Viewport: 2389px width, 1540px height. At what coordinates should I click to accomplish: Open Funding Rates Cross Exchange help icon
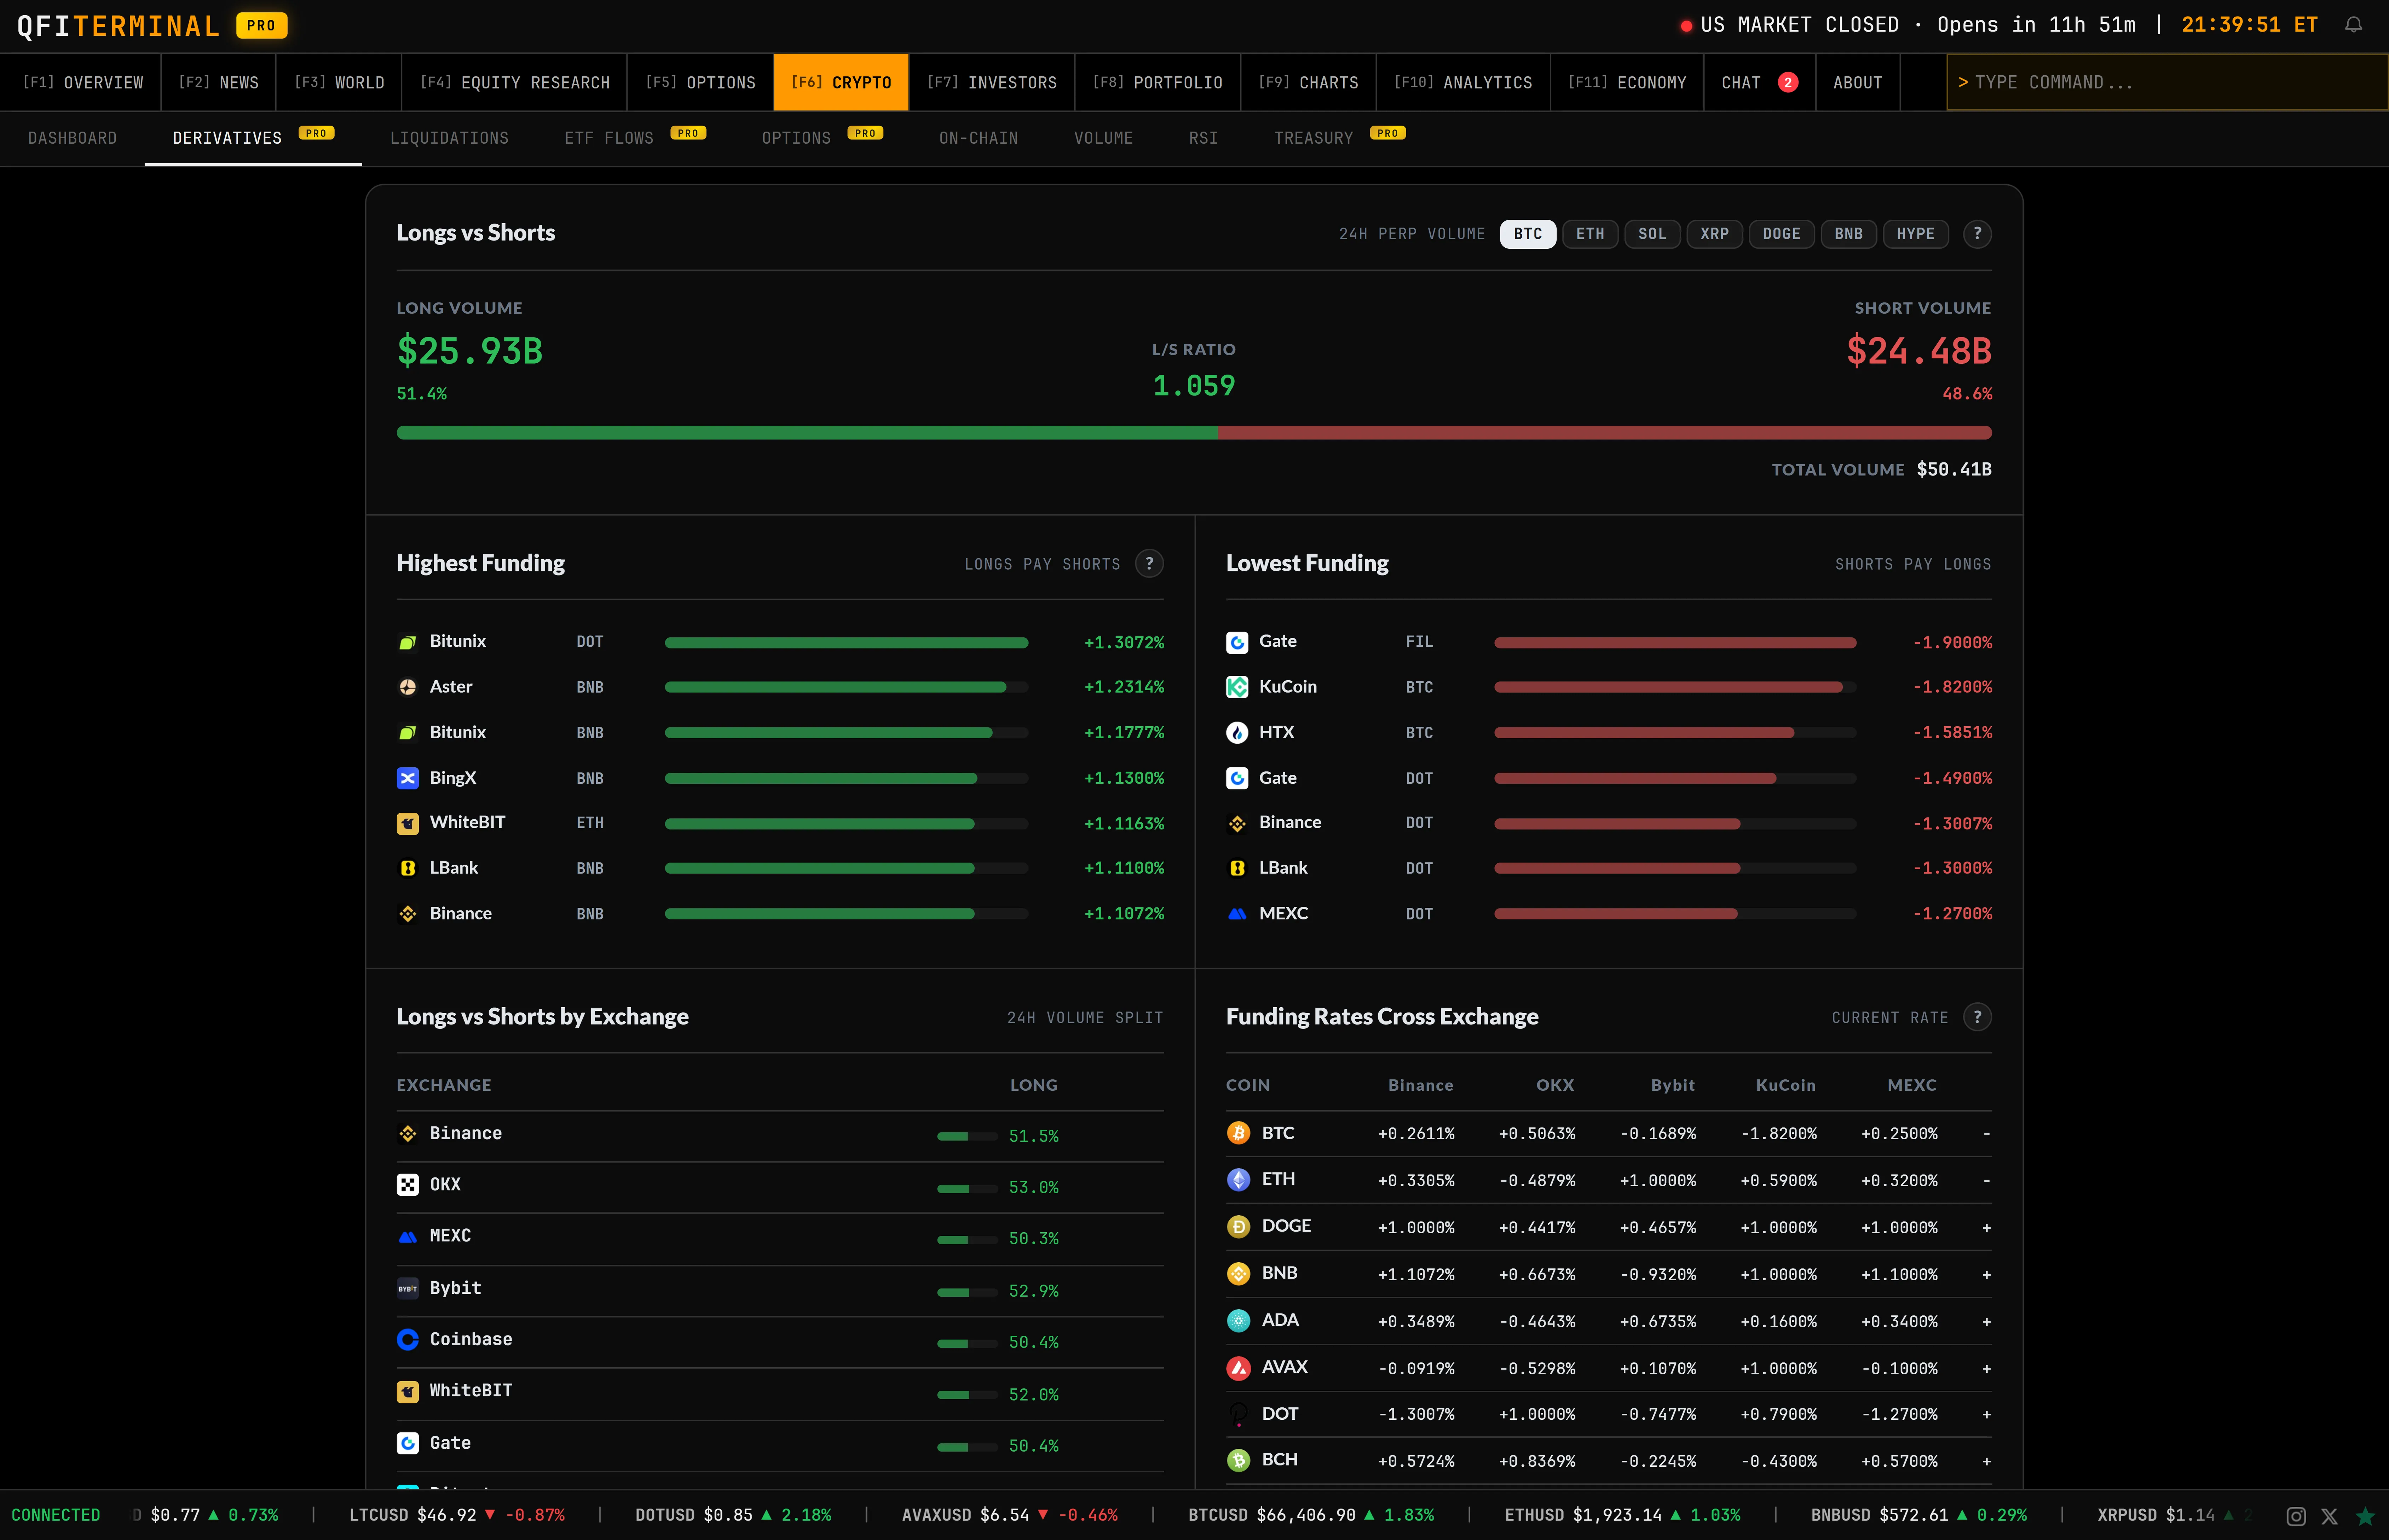click(x=1977, y=1017)
